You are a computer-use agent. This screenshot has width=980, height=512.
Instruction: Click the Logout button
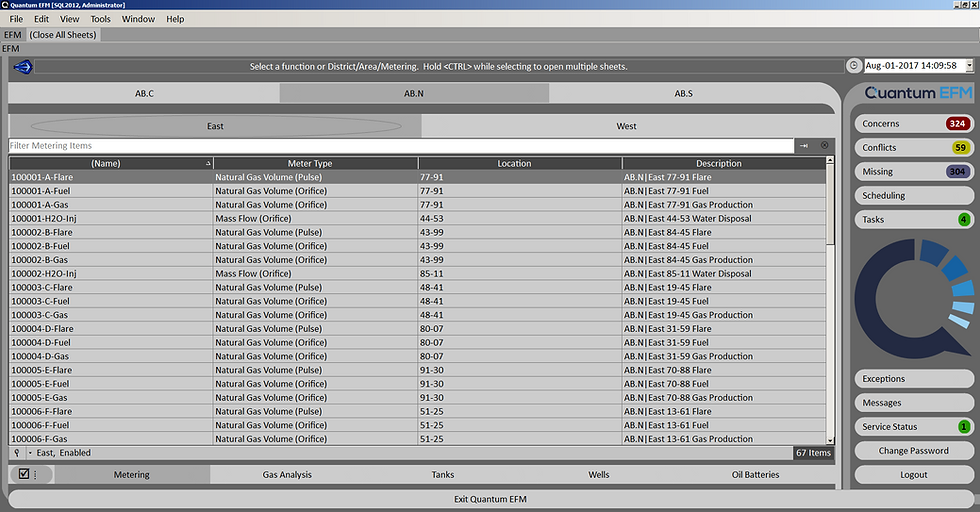click(913, 474)
